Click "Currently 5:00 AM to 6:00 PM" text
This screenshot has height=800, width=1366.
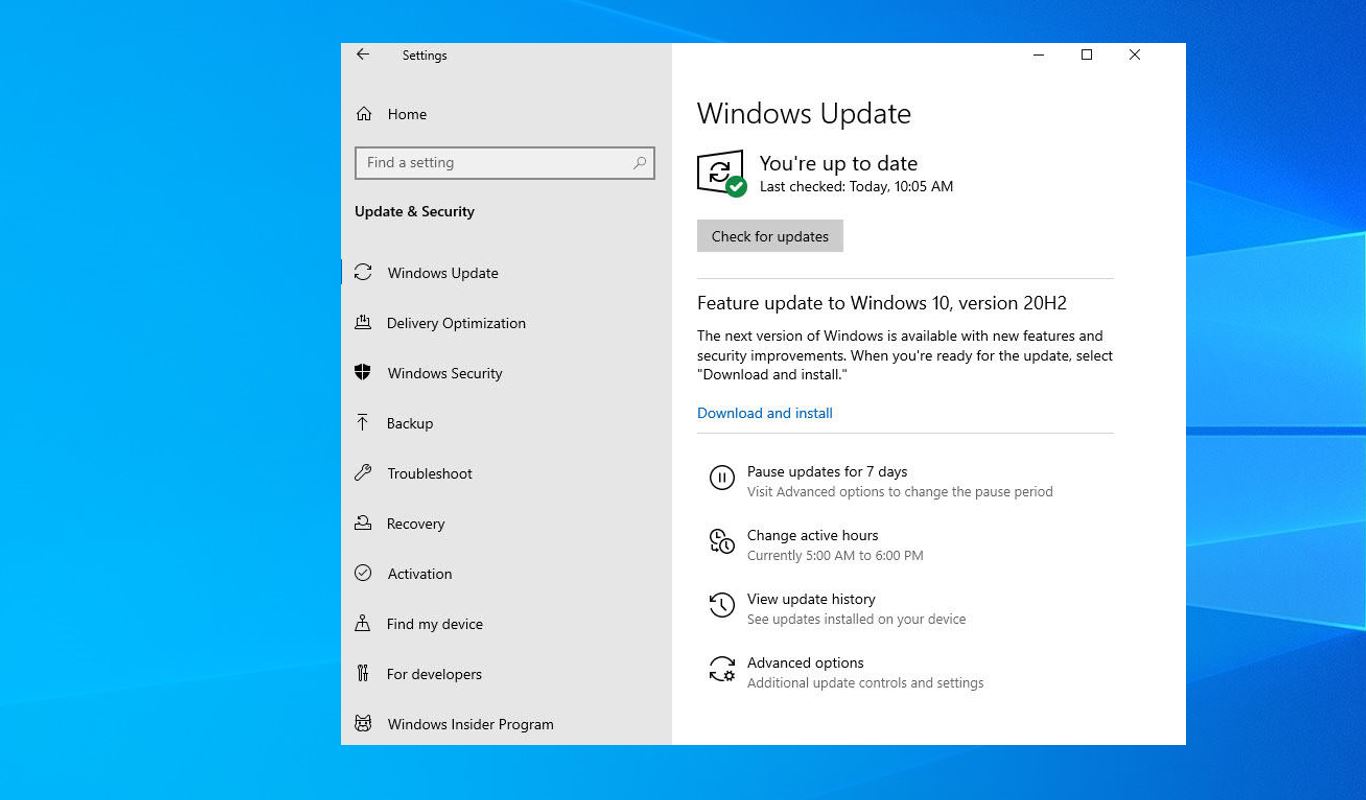(835, 555)
